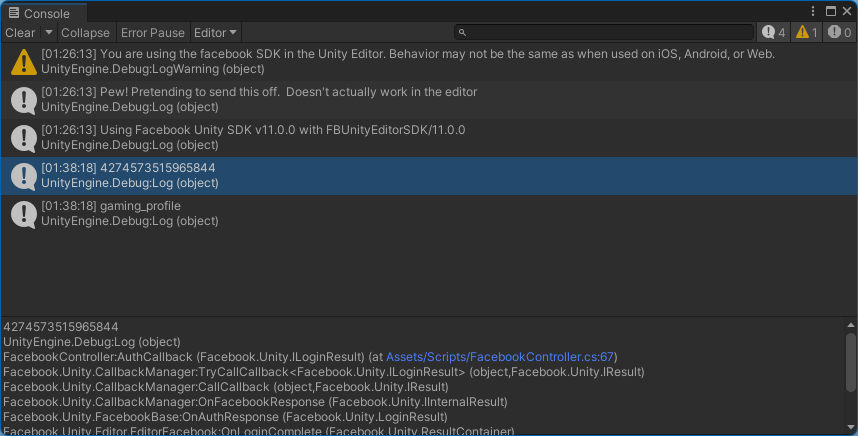Open the Clear options dropdown arrow
The width and height of the screenshot is (858, 436).
[49, 33]
